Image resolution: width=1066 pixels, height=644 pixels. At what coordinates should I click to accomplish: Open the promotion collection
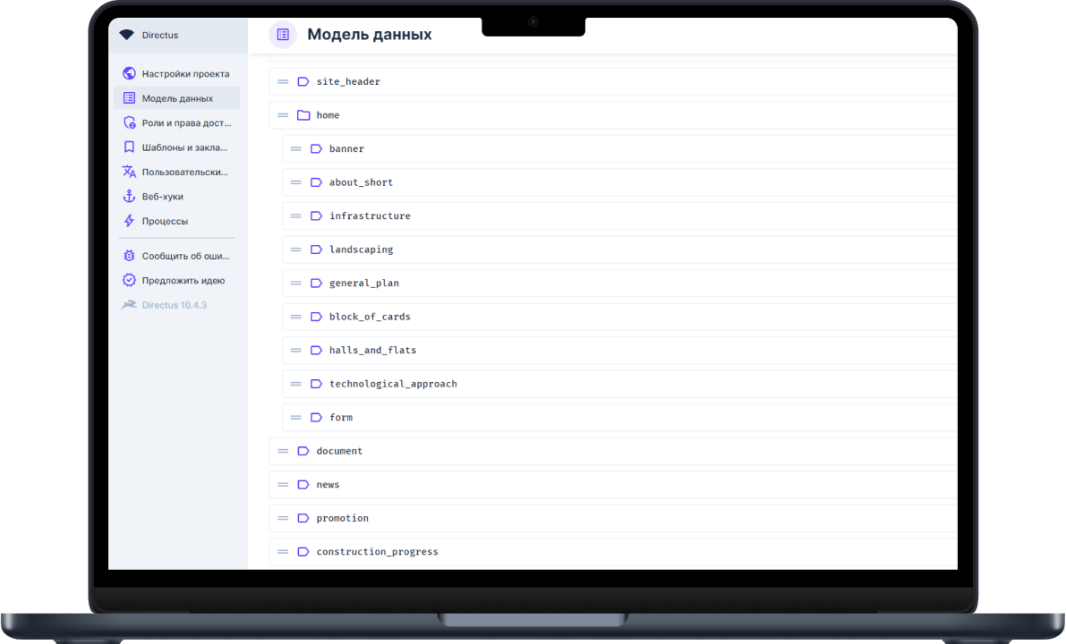tap(613, 518)
